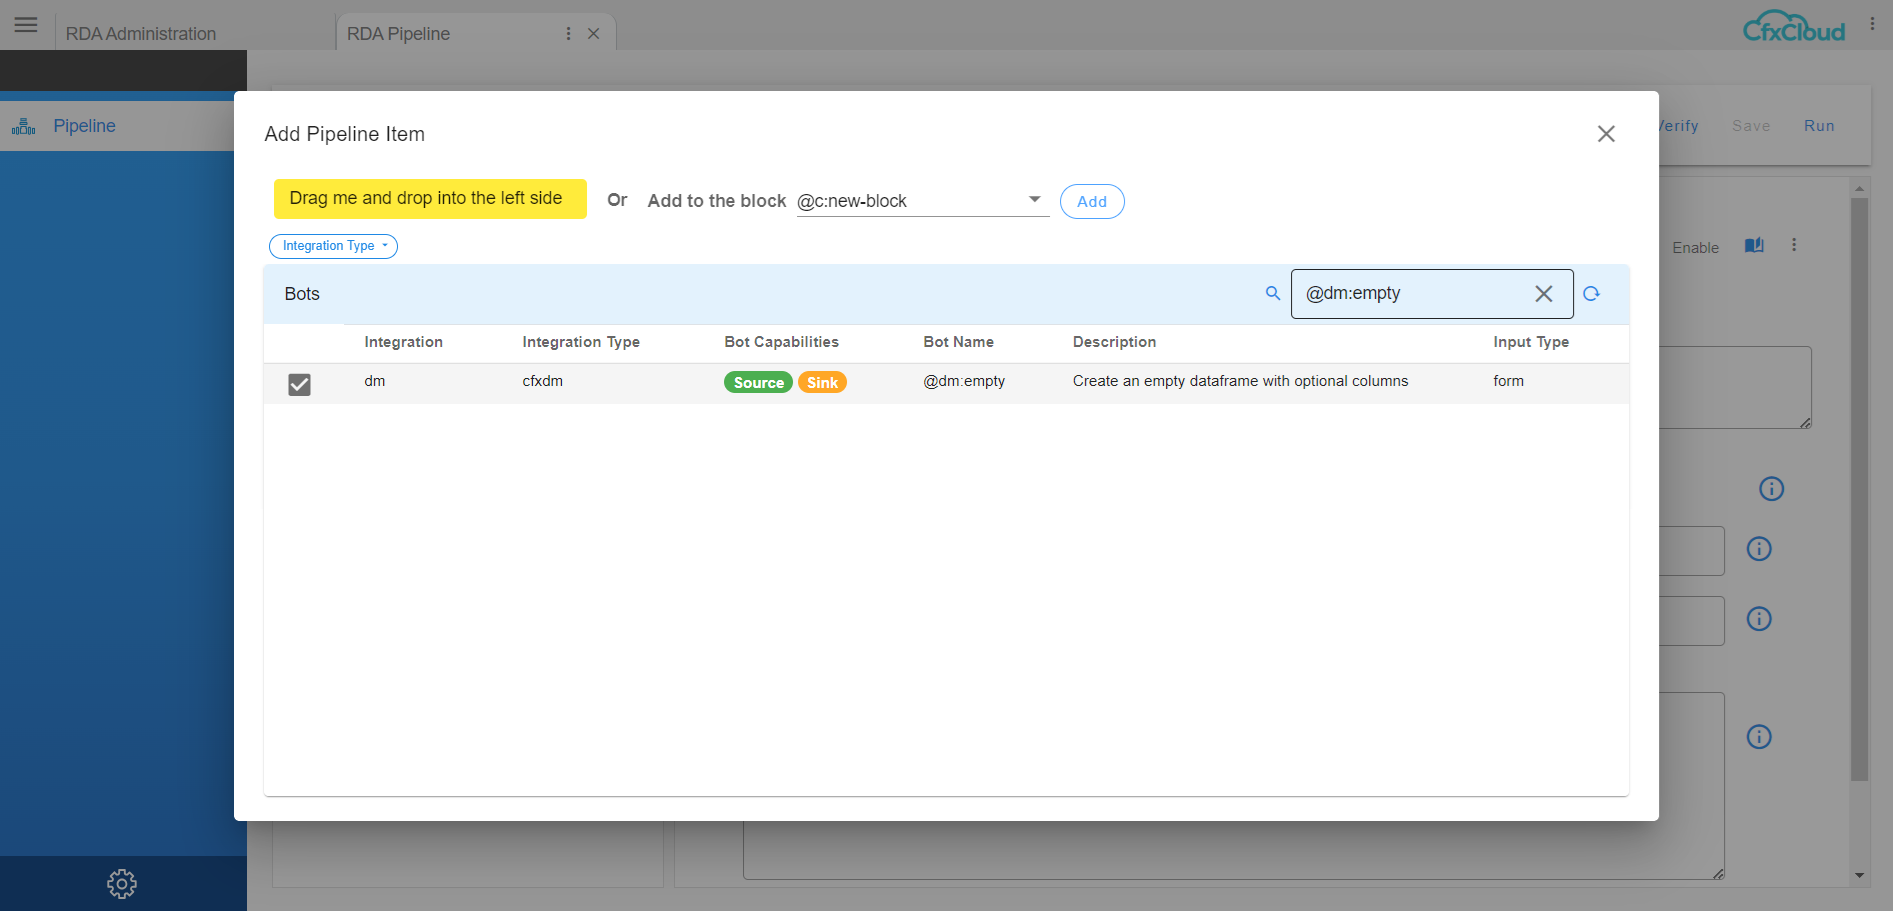Viewport: 1893px width, 911px height.
Task: Run the pipeline
Action: pyautogui.click(x=1819, y=125)
